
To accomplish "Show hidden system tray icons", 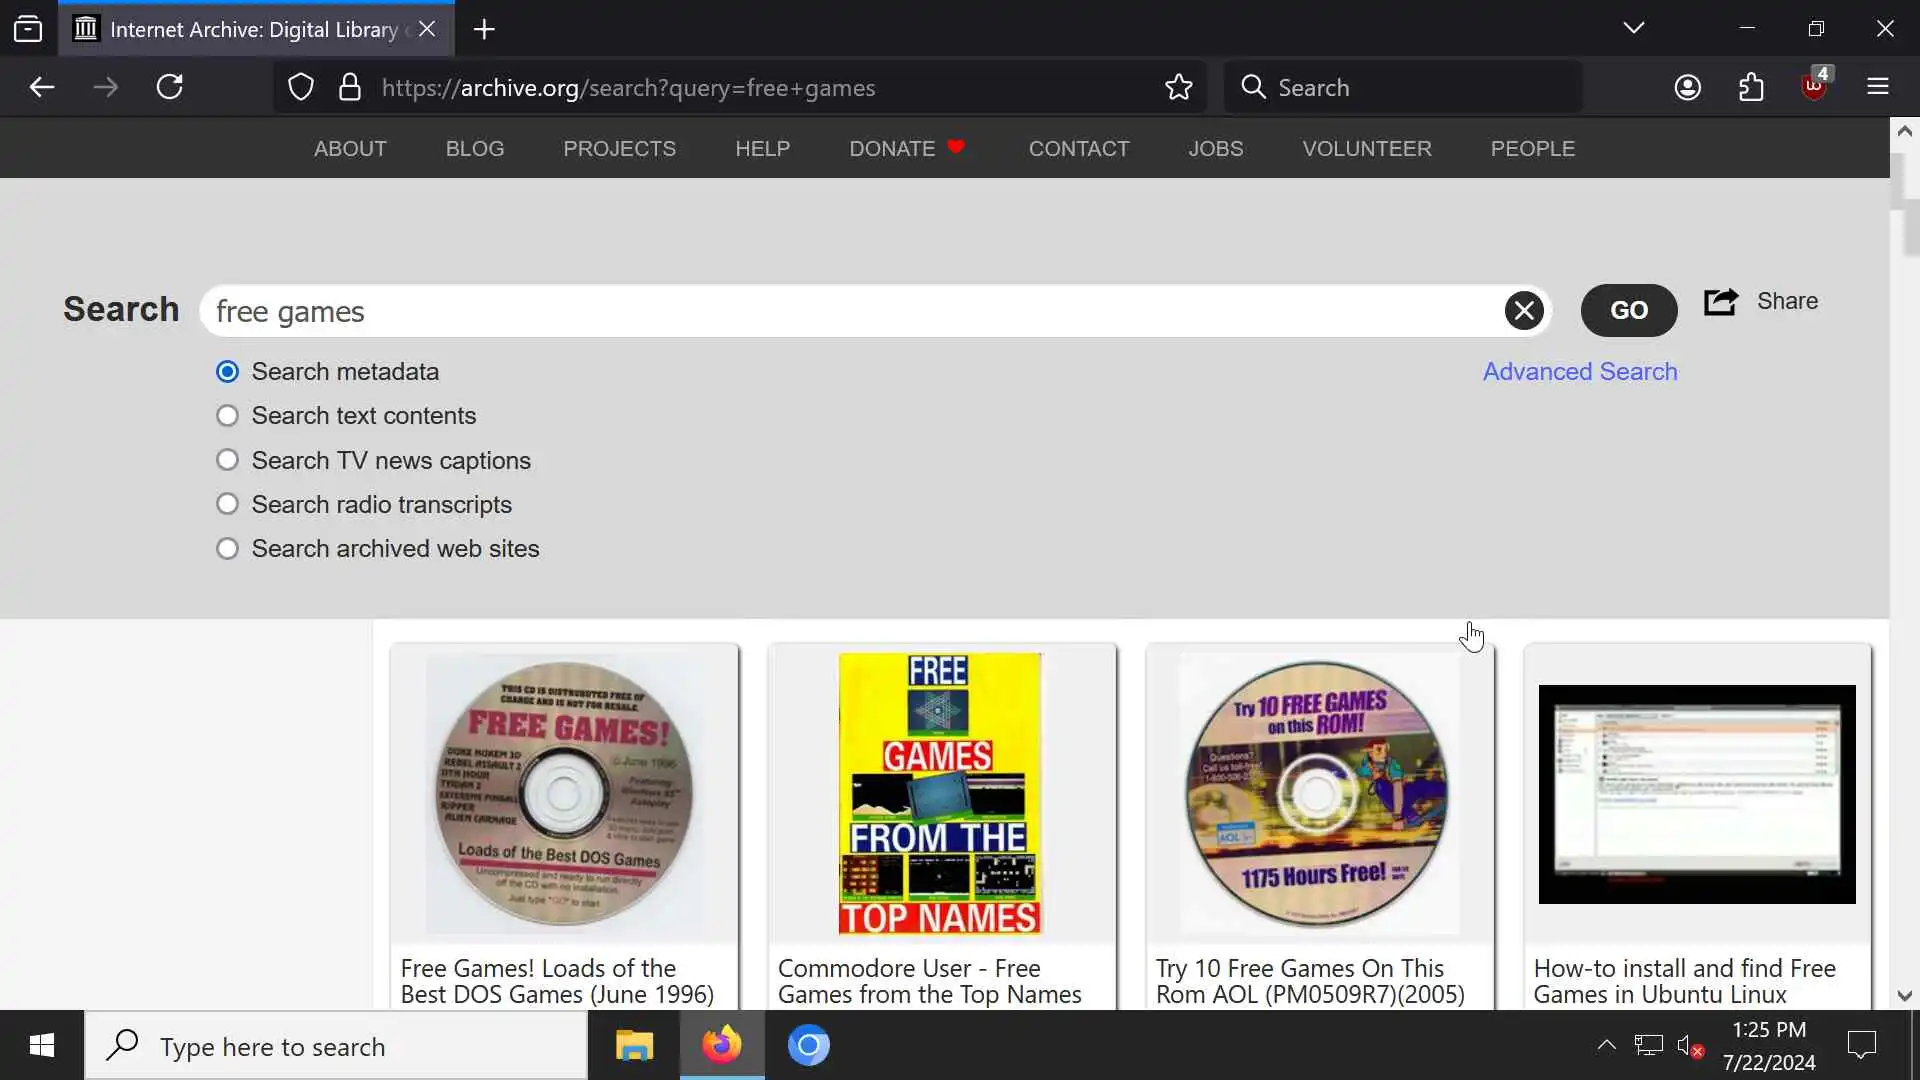I will click(x=1606, y=1045).
